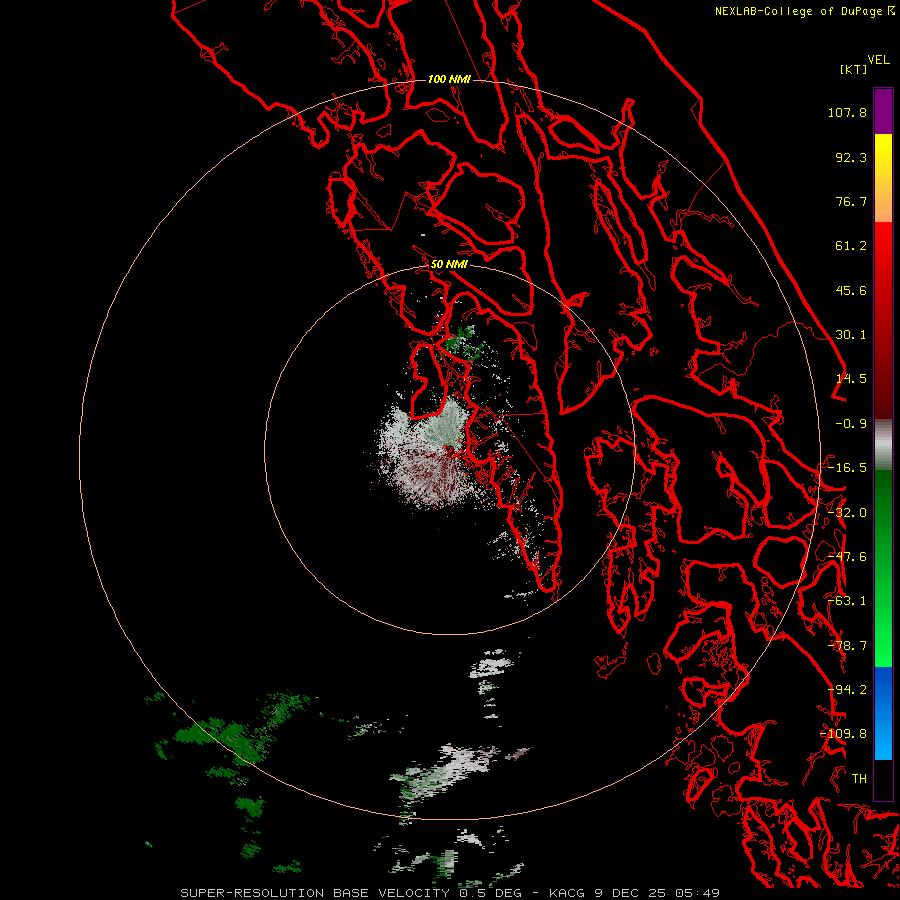Click the 14.5 value on velocity scale
The width and height of the screenshot is (900, 900).
(851, 379)
